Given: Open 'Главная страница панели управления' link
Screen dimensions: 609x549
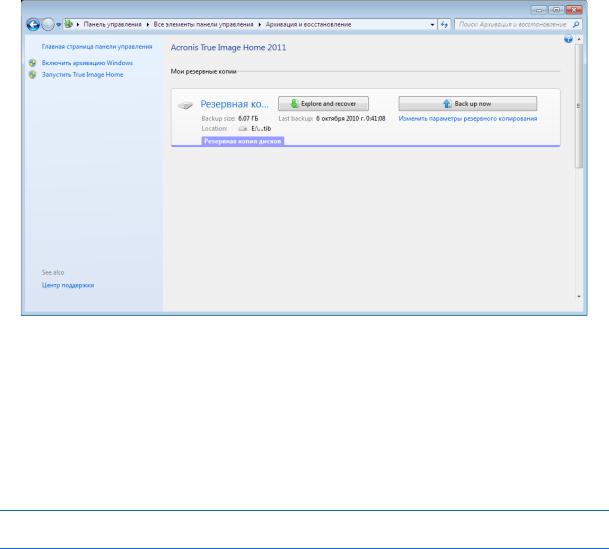Looking at the screenshot, I should (97, 47).
